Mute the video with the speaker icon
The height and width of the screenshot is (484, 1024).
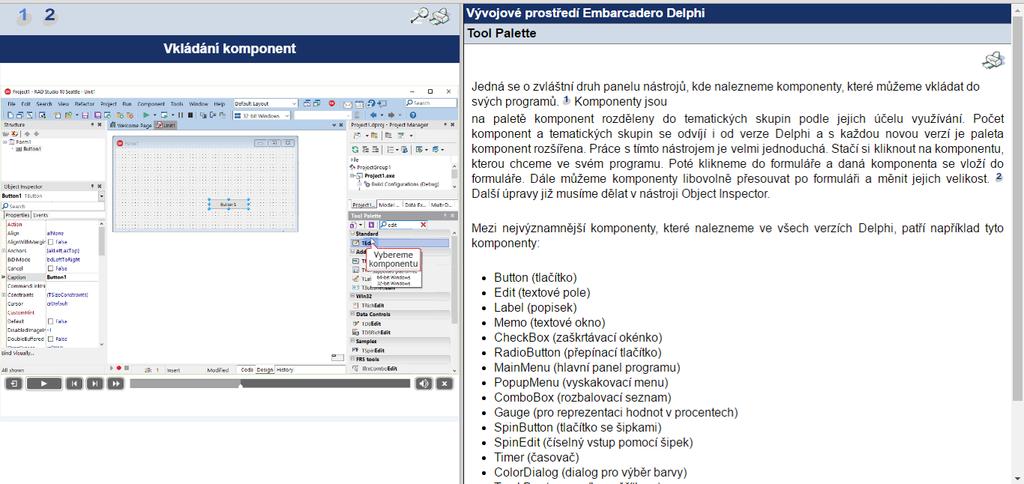424,383
